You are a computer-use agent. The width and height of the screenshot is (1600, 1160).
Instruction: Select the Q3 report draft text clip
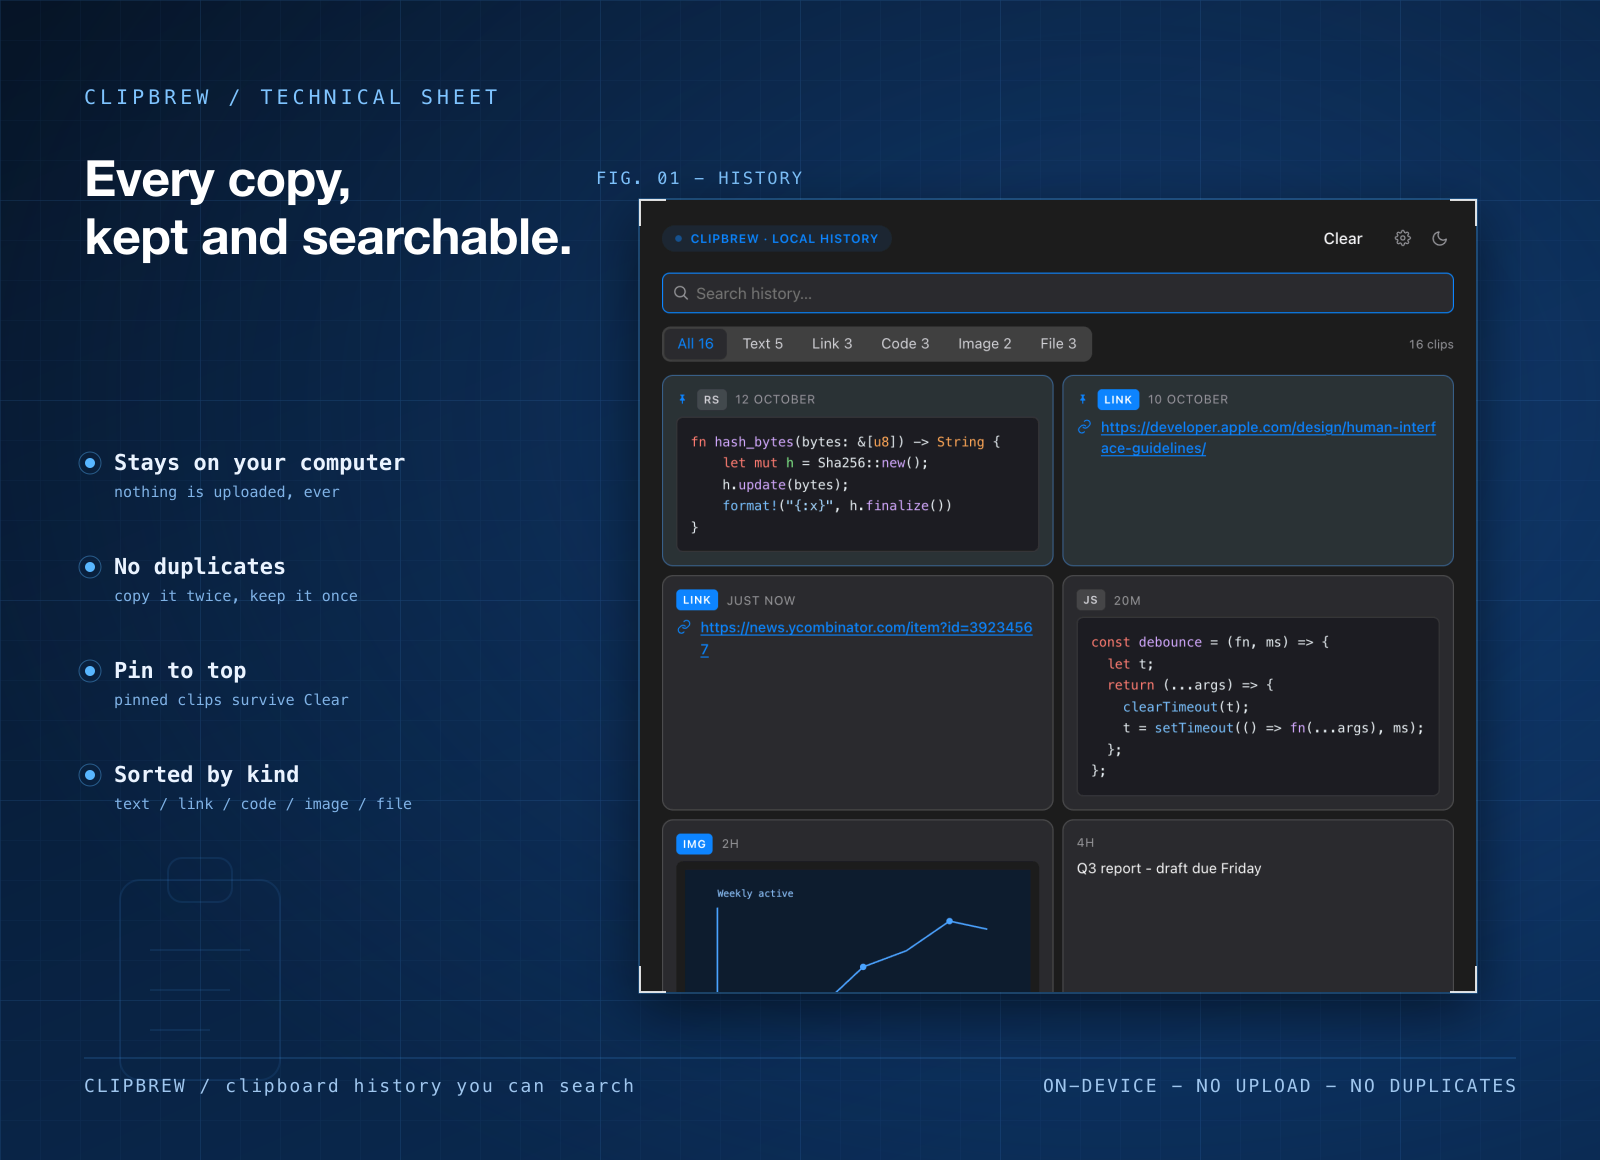click(1169, 868)
